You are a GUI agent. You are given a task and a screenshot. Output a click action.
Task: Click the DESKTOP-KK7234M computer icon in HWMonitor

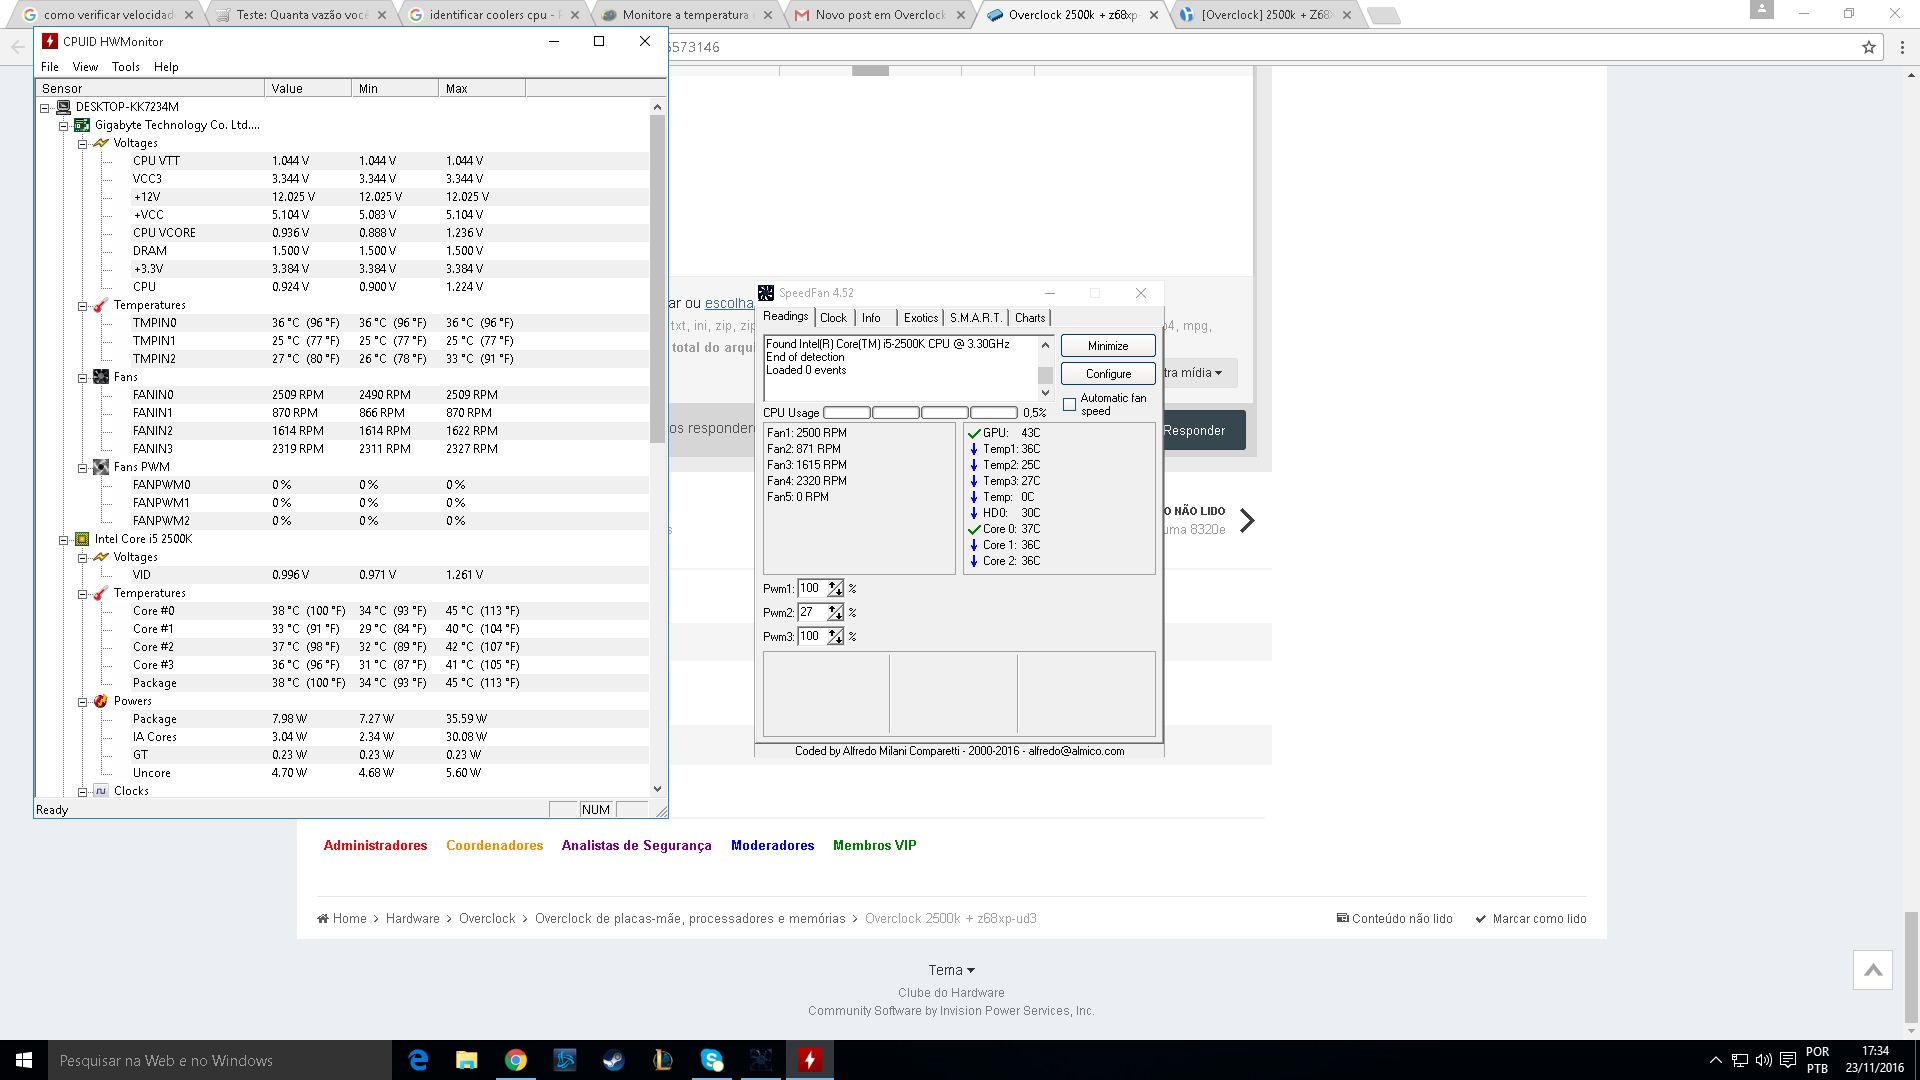63,107
